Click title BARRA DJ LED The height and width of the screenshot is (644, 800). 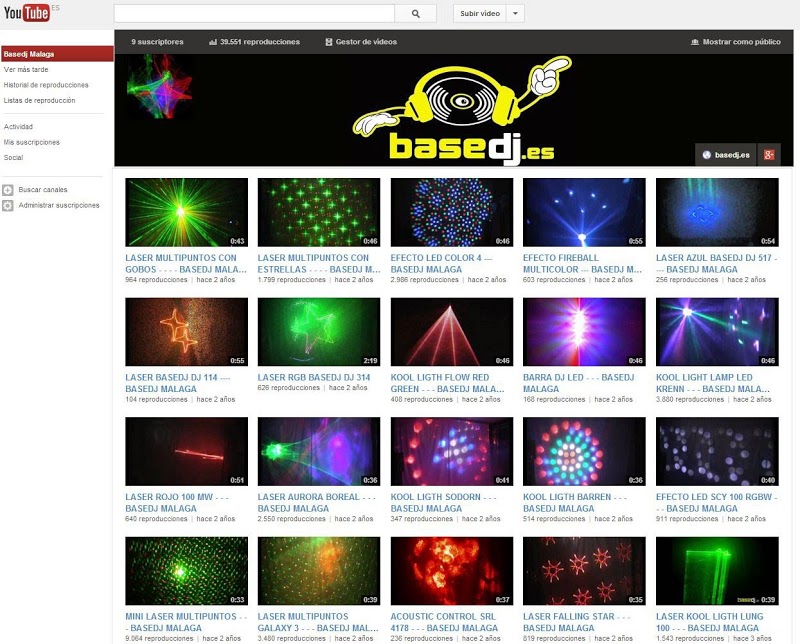coord(579,383)
